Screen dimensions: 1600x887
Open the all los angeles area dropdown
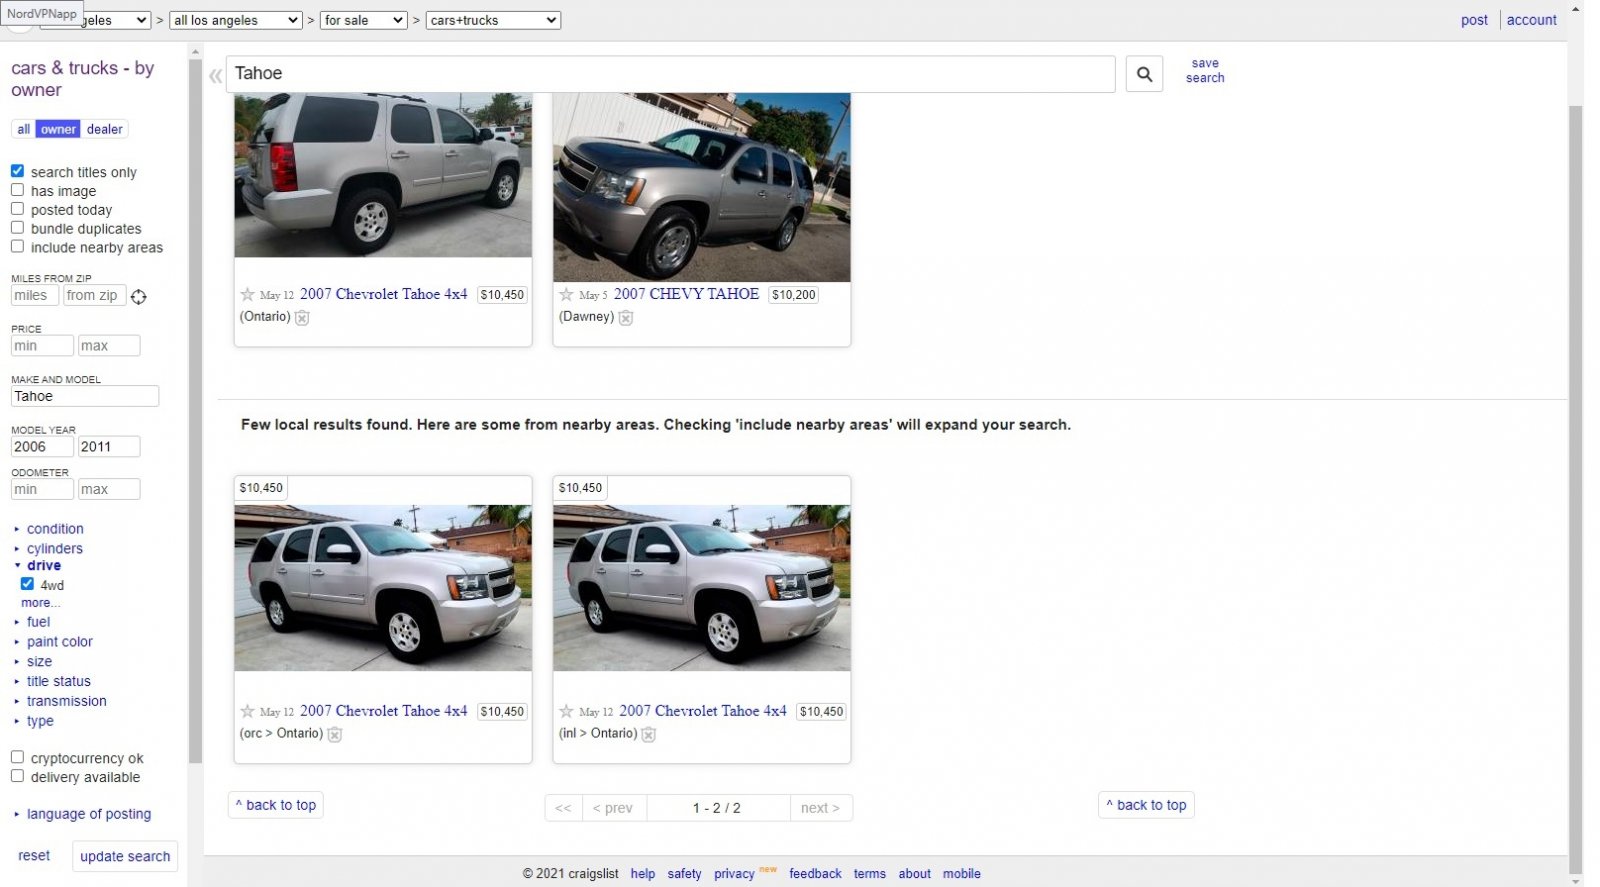pos(235,20)
